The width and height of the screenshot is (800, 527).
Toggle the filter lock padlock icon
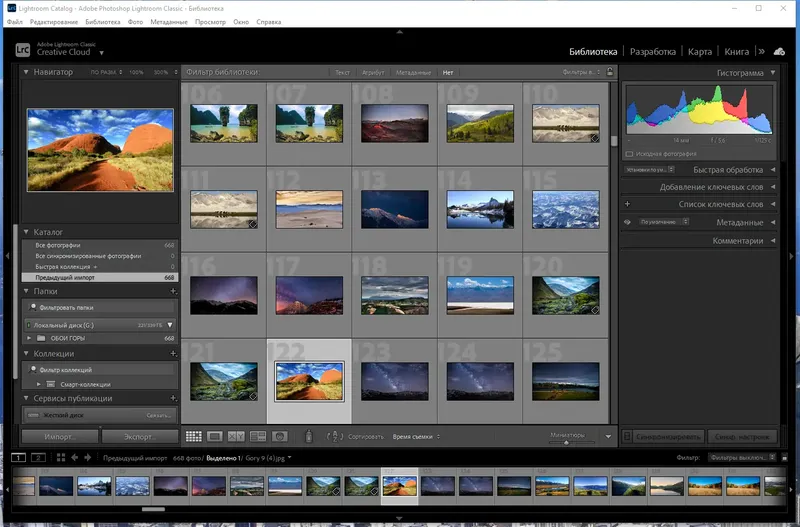(610, 72)
